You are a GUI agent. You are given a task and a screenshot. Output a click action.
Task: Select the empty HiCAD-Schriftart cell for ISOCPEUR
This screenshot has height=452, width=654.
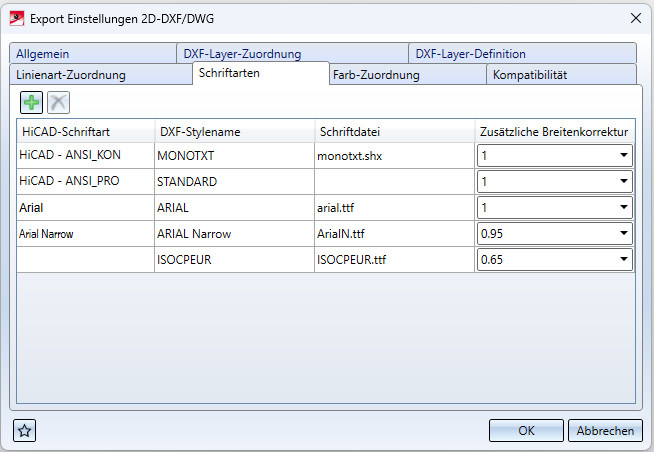coord(85,259)
